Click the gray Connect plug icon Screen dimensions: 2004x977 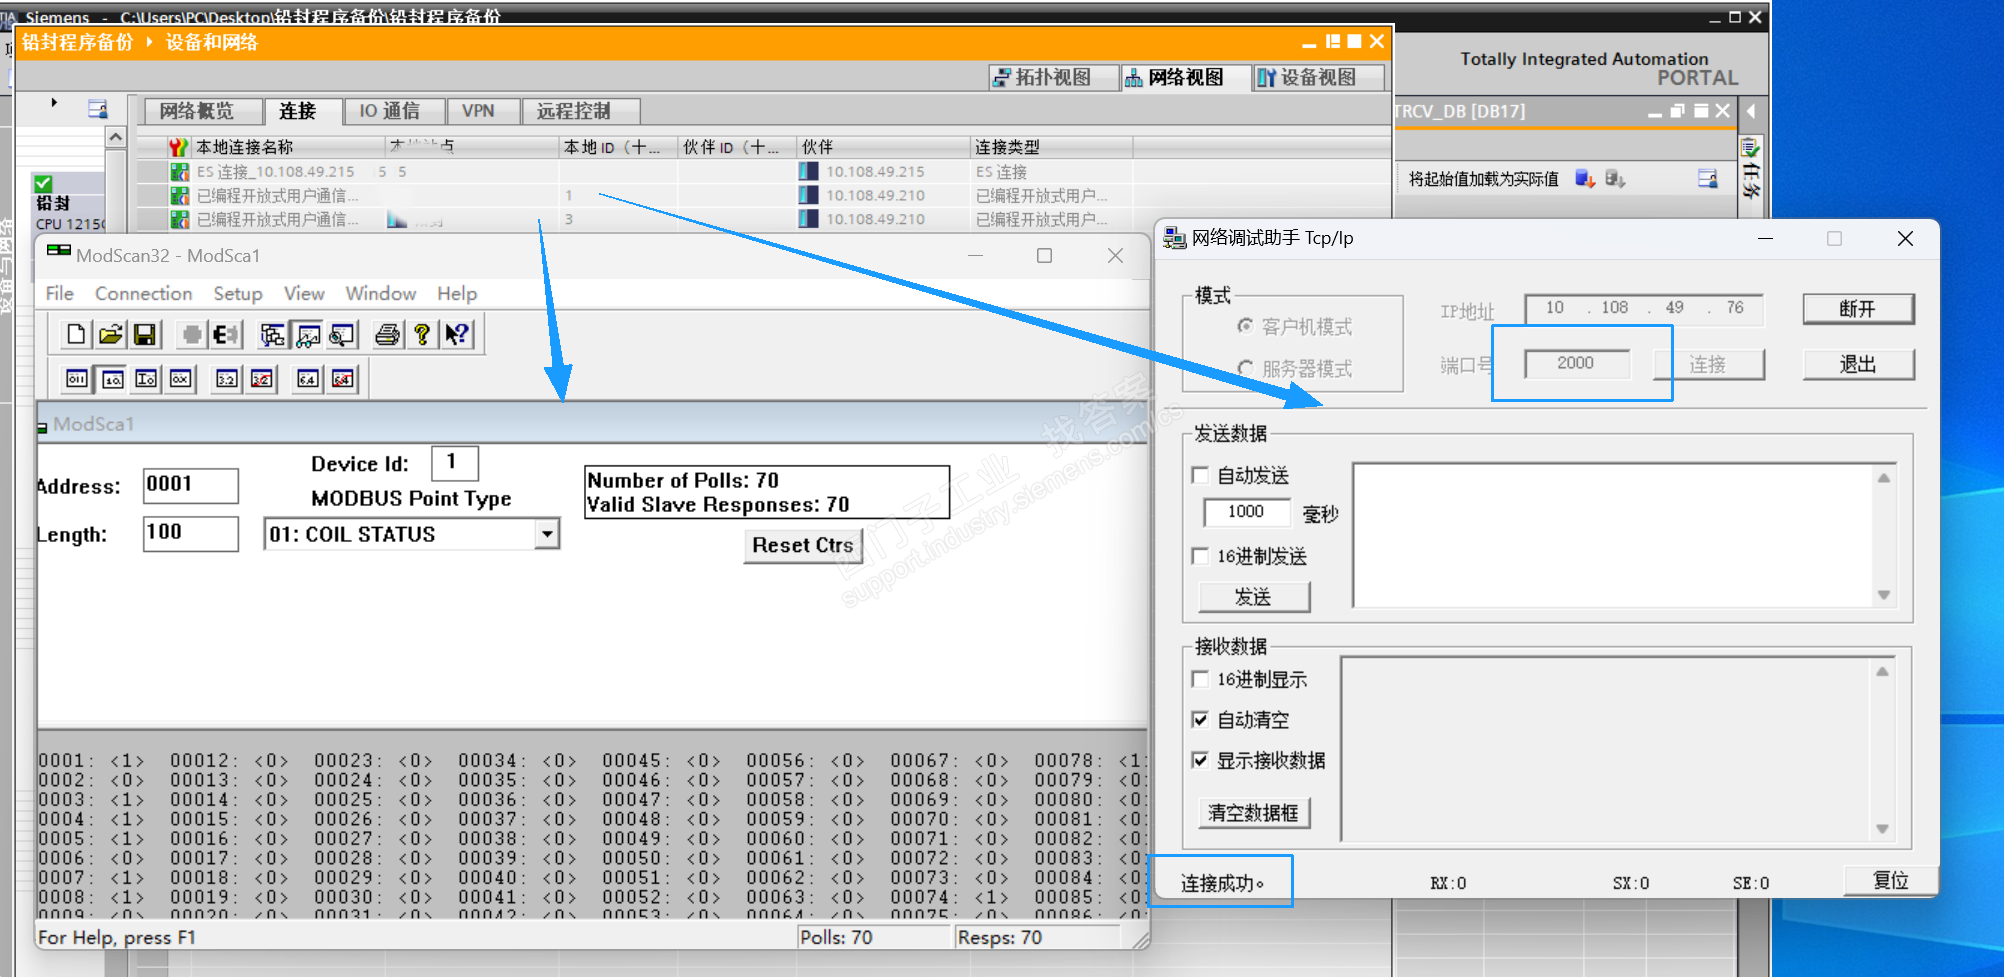pyautogui.click(x=191, y=334)
